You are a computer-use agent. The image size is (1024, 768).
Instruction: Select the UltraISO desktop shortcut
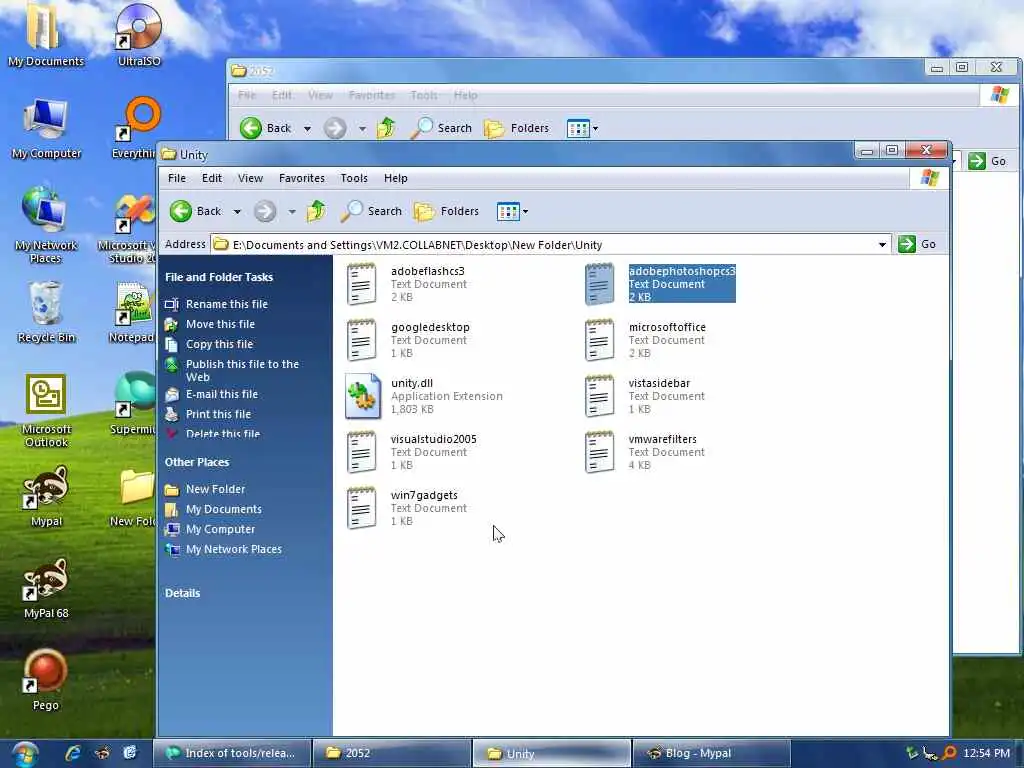coord(138,34)
